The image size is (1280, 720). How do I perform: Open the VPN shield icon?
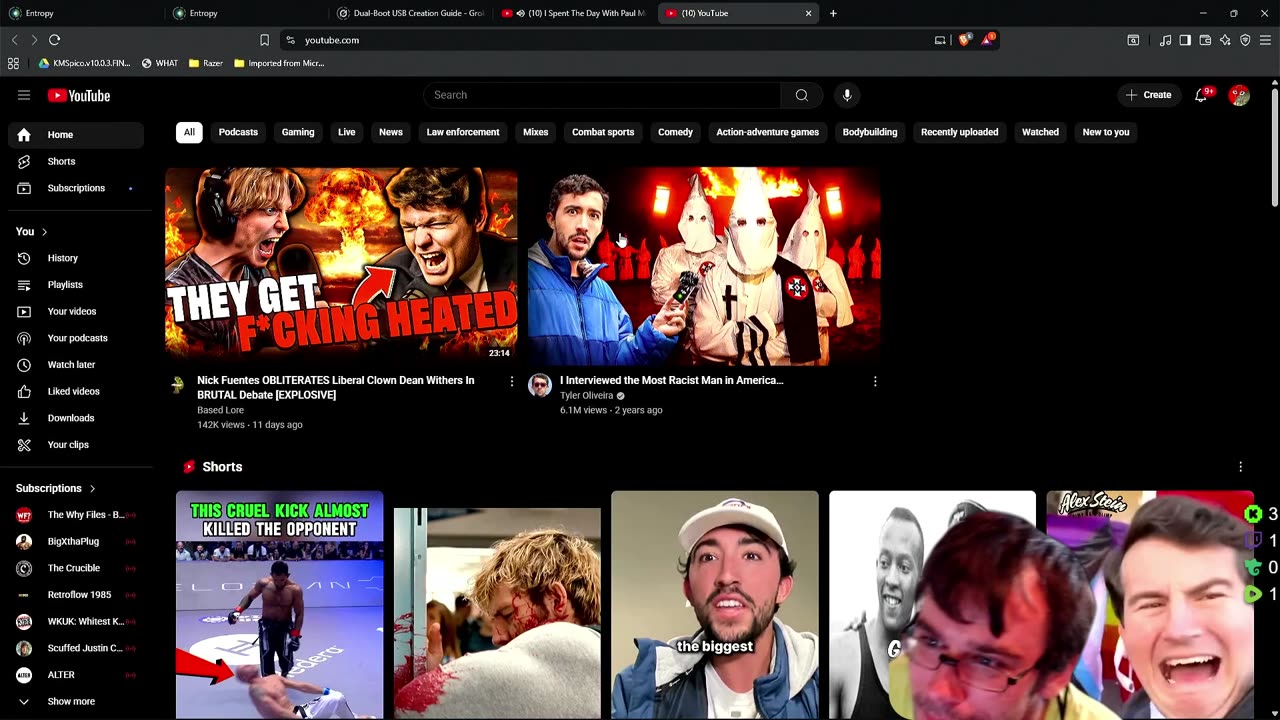point(1245,40)
